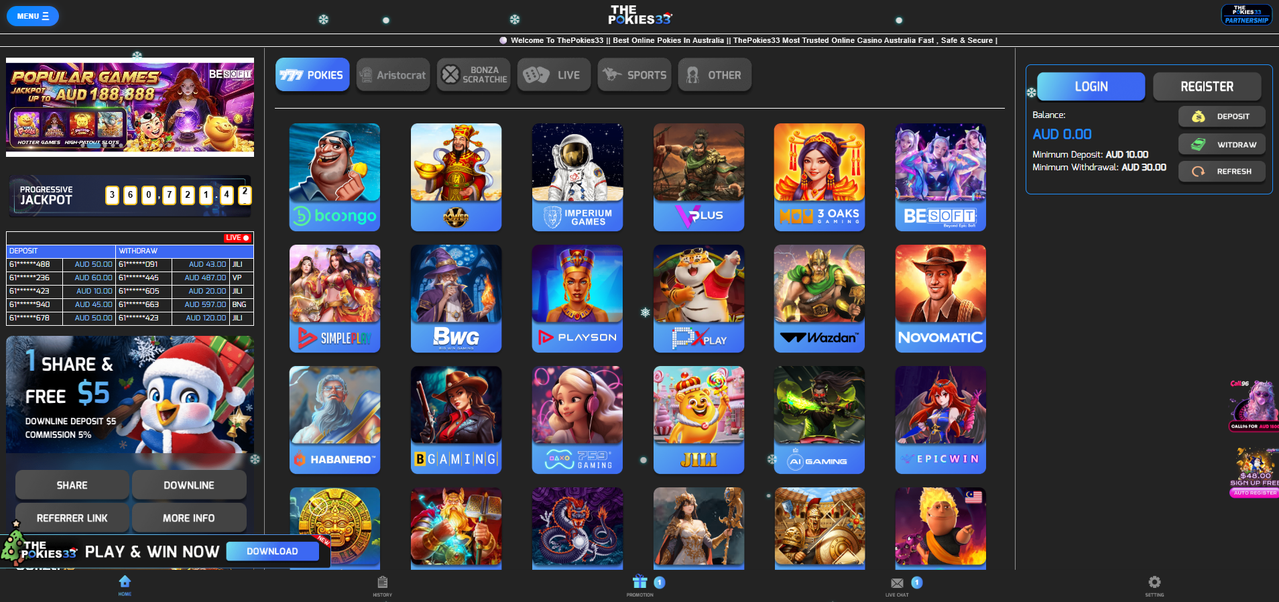Click the red LIVE indicator badge
1279x602 pixels.
click(238, 238)
